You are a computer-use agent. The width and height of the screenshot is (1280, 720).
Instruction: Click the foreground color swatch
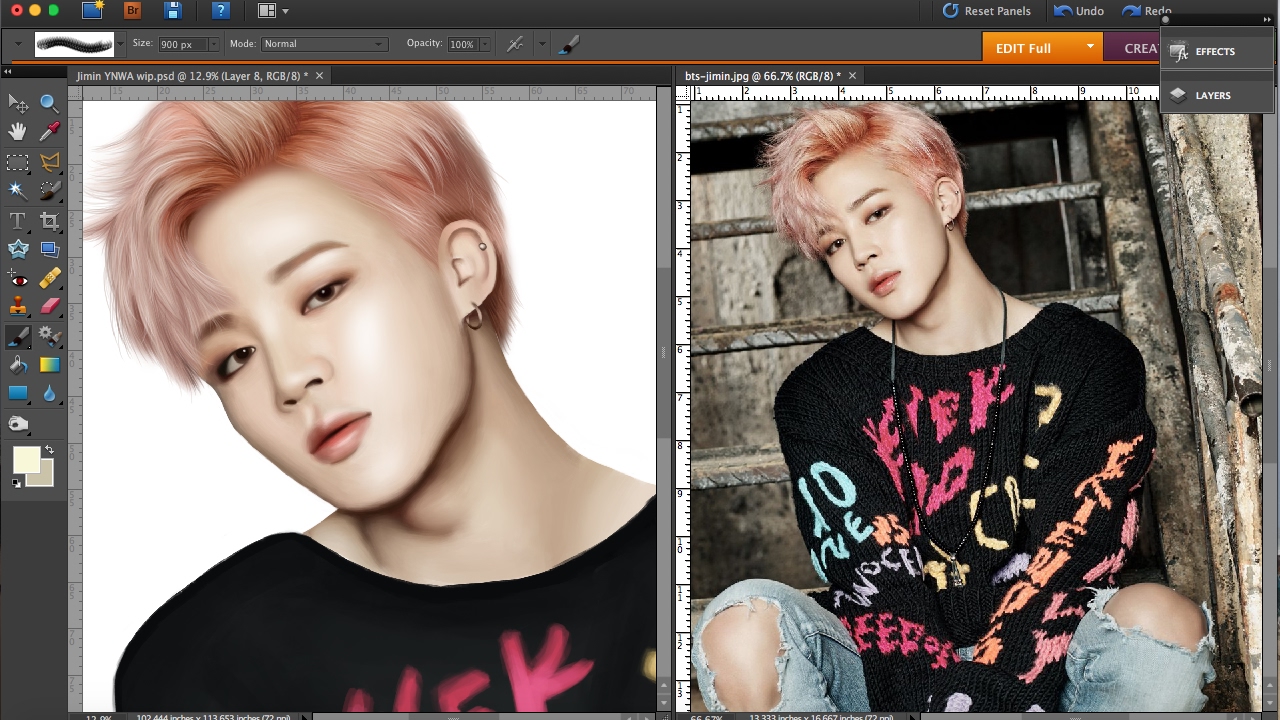tap(26, 460)
